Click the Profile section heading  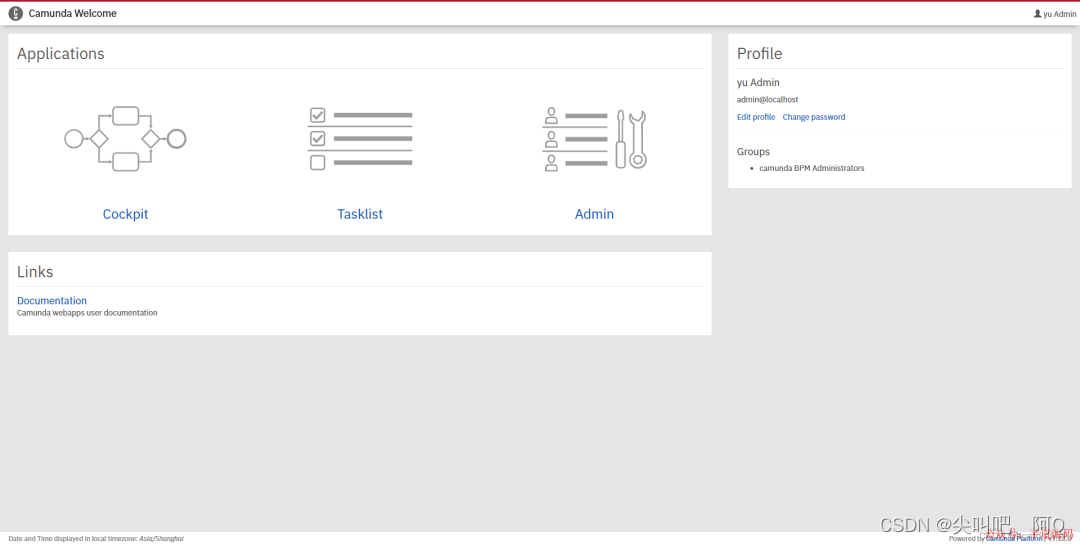click(760, 54)
